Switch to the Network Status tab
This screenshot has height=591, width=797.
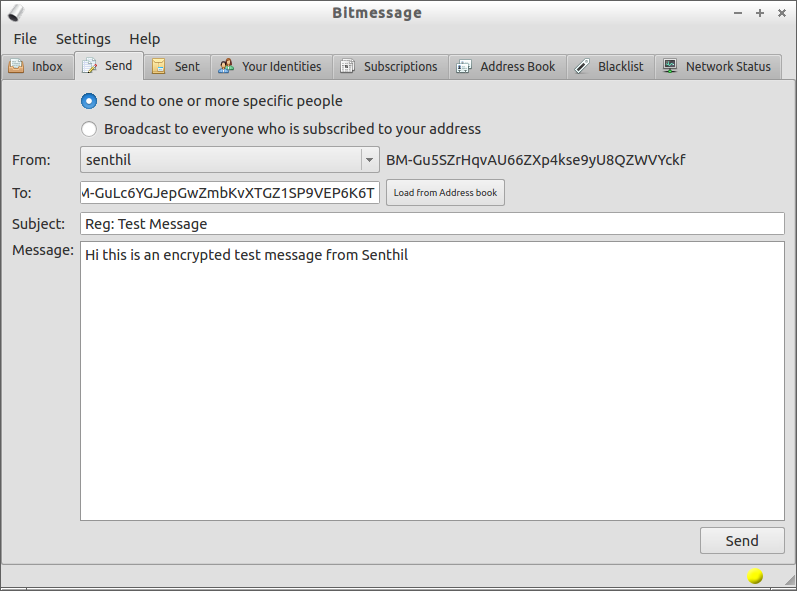pos(718,67)
